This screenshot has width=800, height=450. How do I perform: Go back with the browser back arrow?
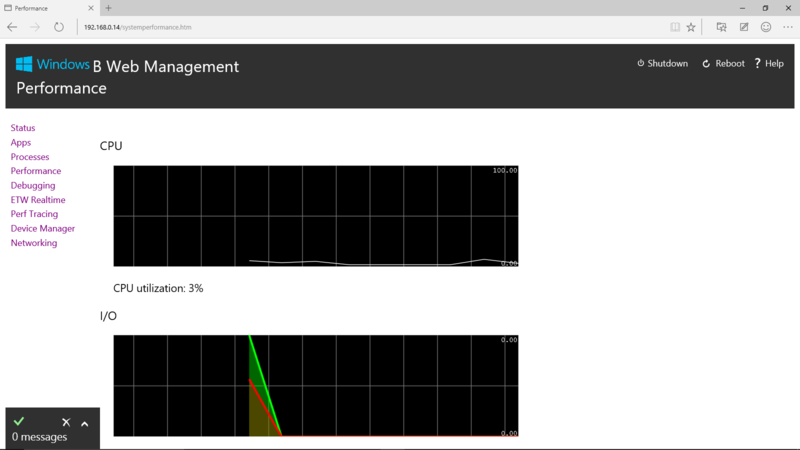12,27
